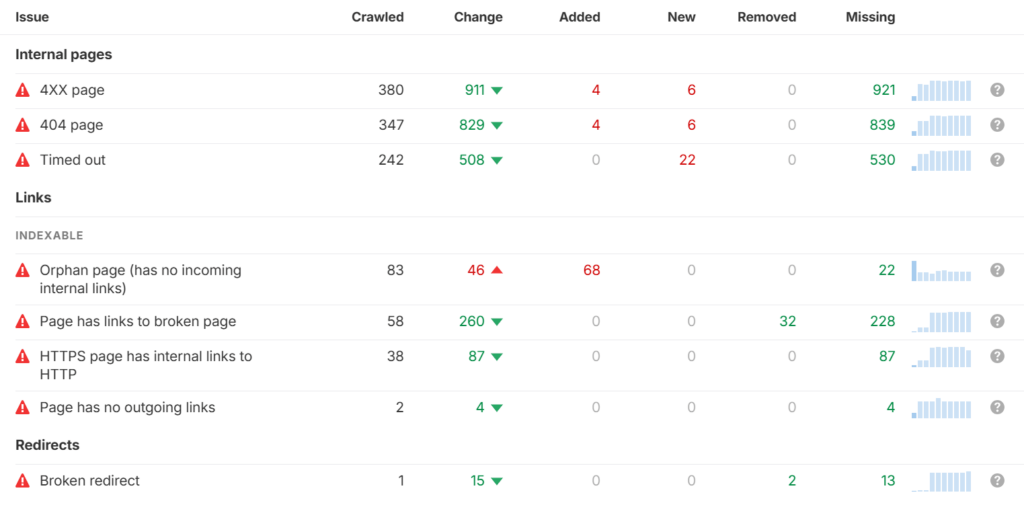
Task: Click the Removed column header
Action: click(766, 17)
